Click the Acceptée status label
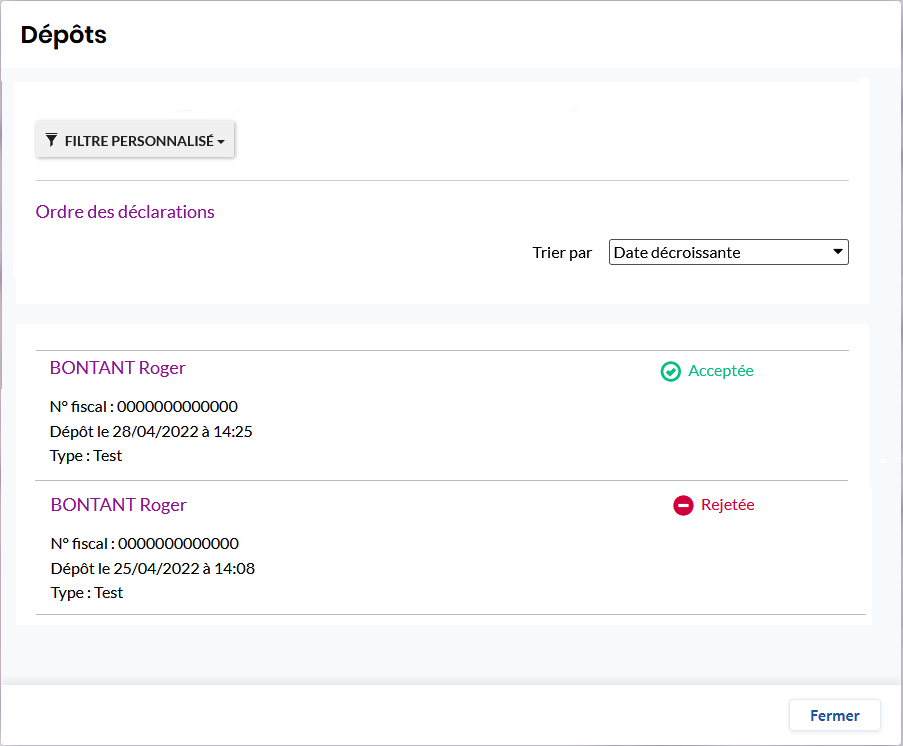Image resolution: width=903 pixels, height=746 pixels. (721, 371)
